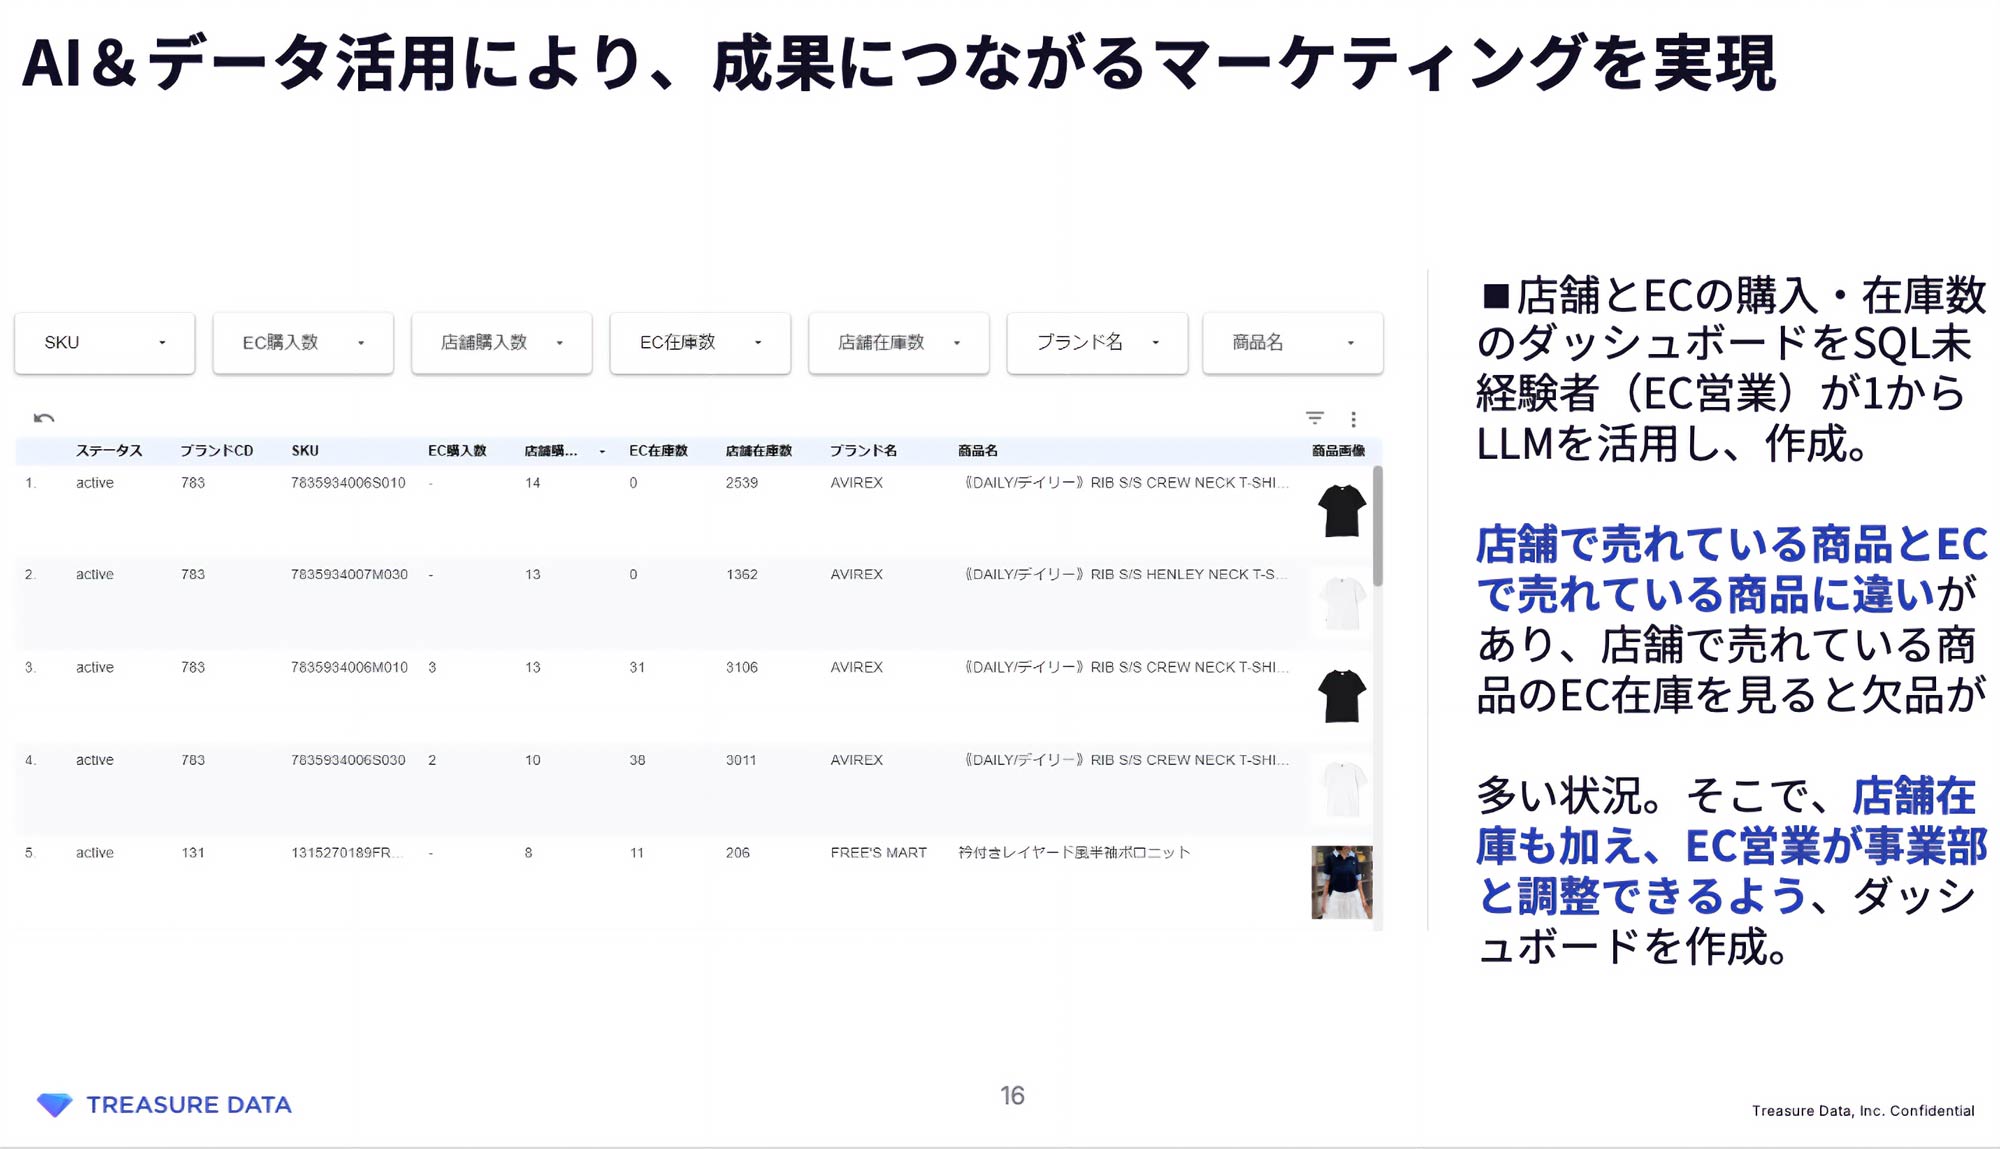Image resolution: width=2000 pixels, height=1149 pixels.
Task: Open the sort arrow on 店舗購入数 column
Action: coord(603,451)
